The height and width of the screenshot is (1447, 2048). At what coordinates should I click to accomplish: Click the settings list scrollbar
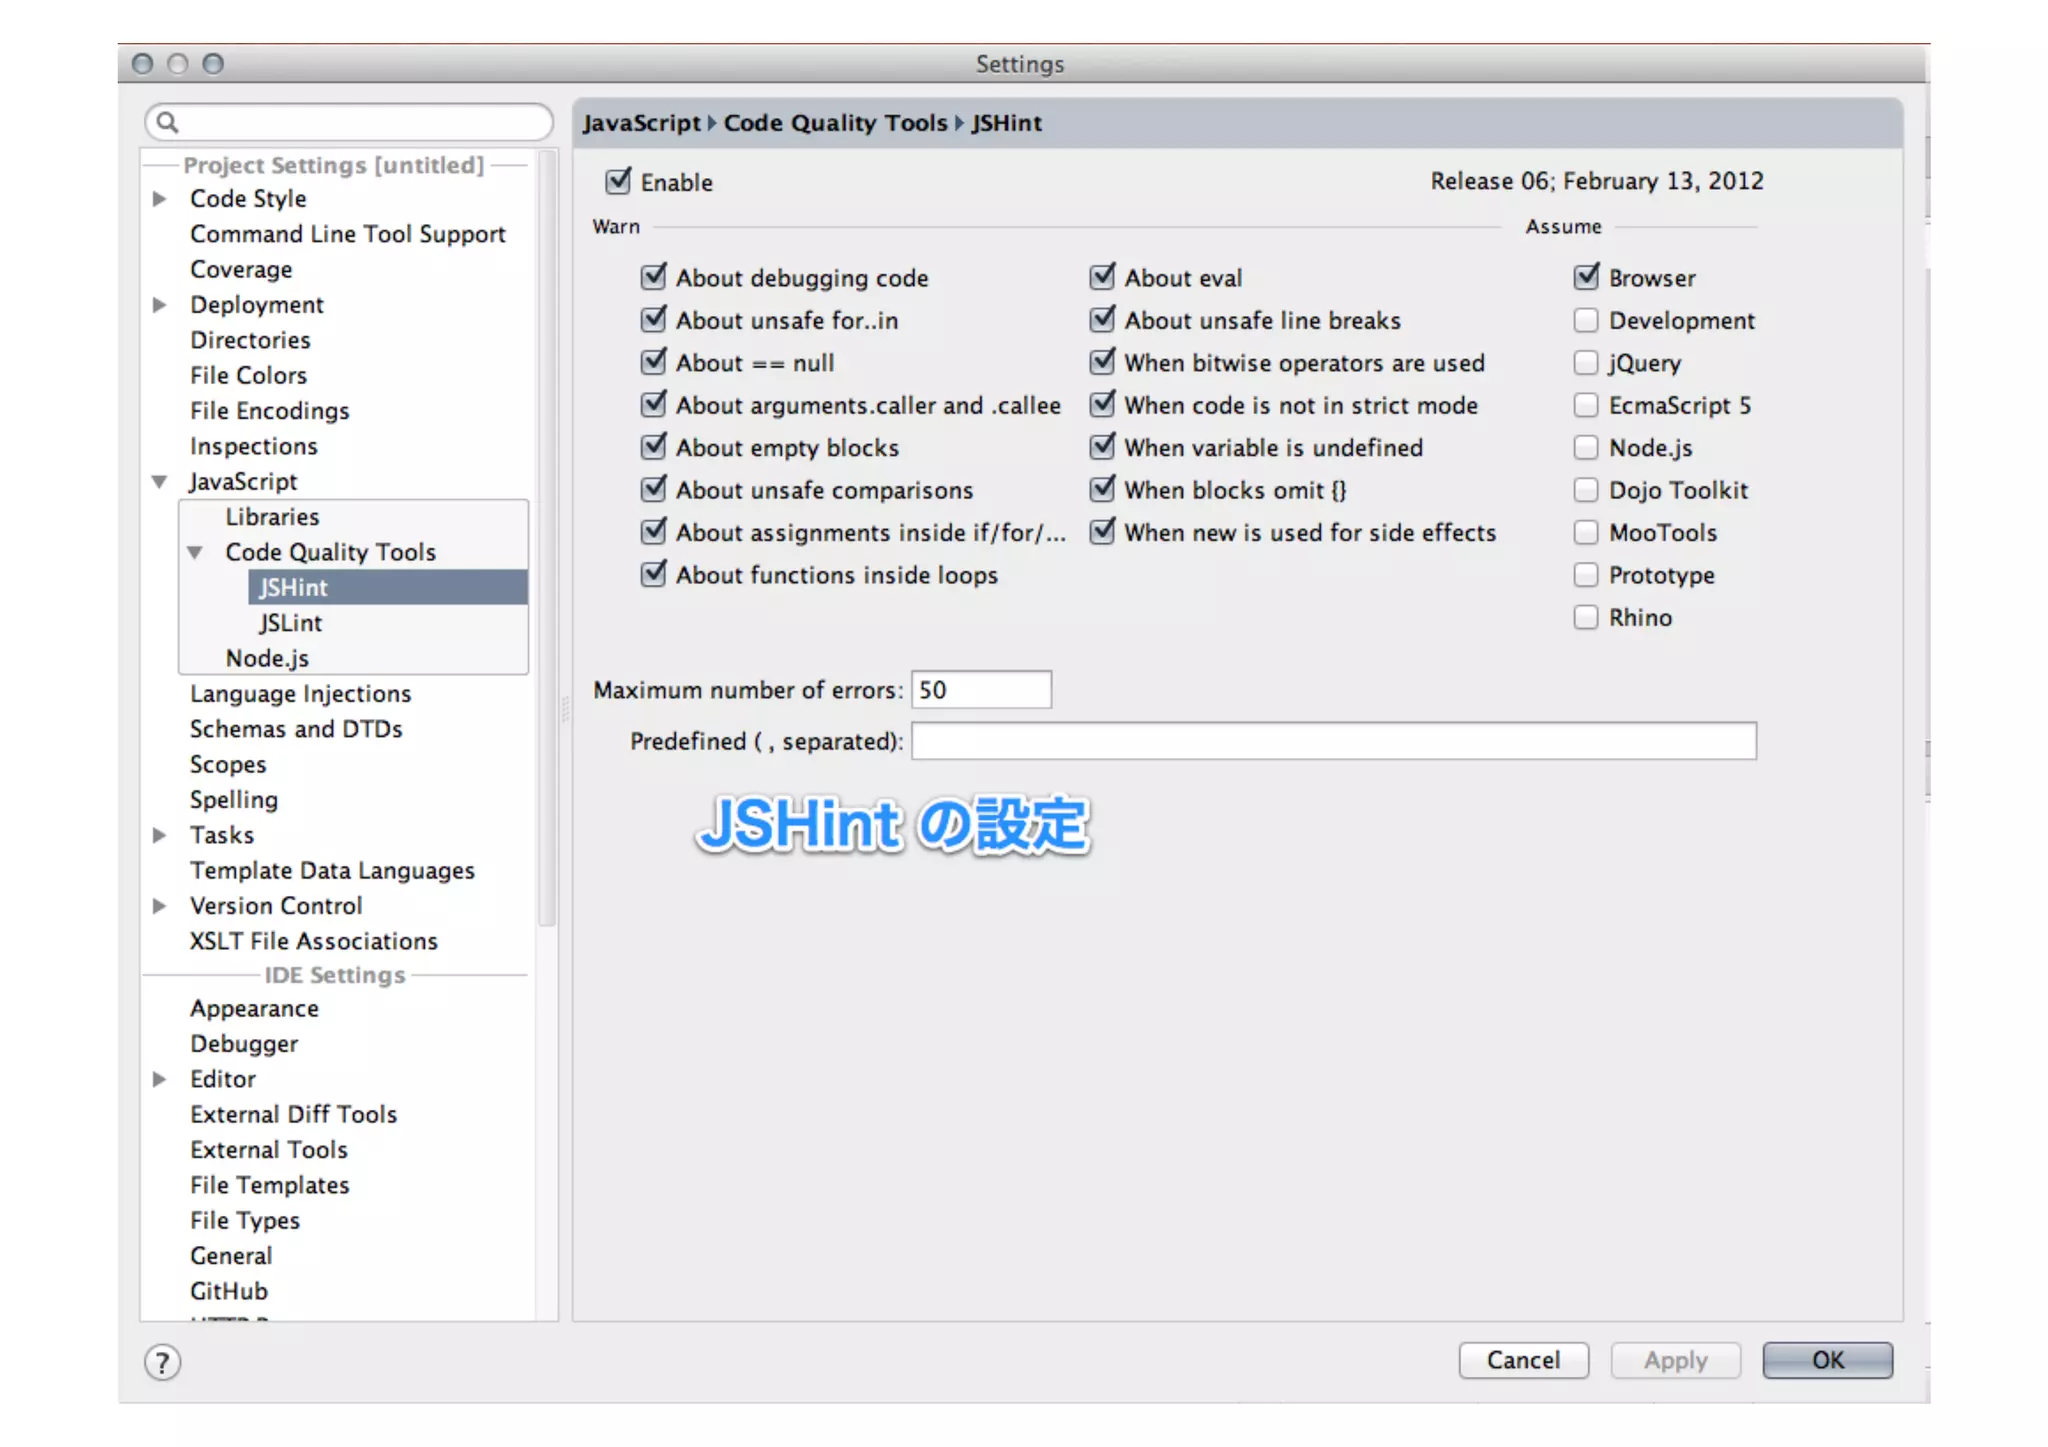point(546,540)
